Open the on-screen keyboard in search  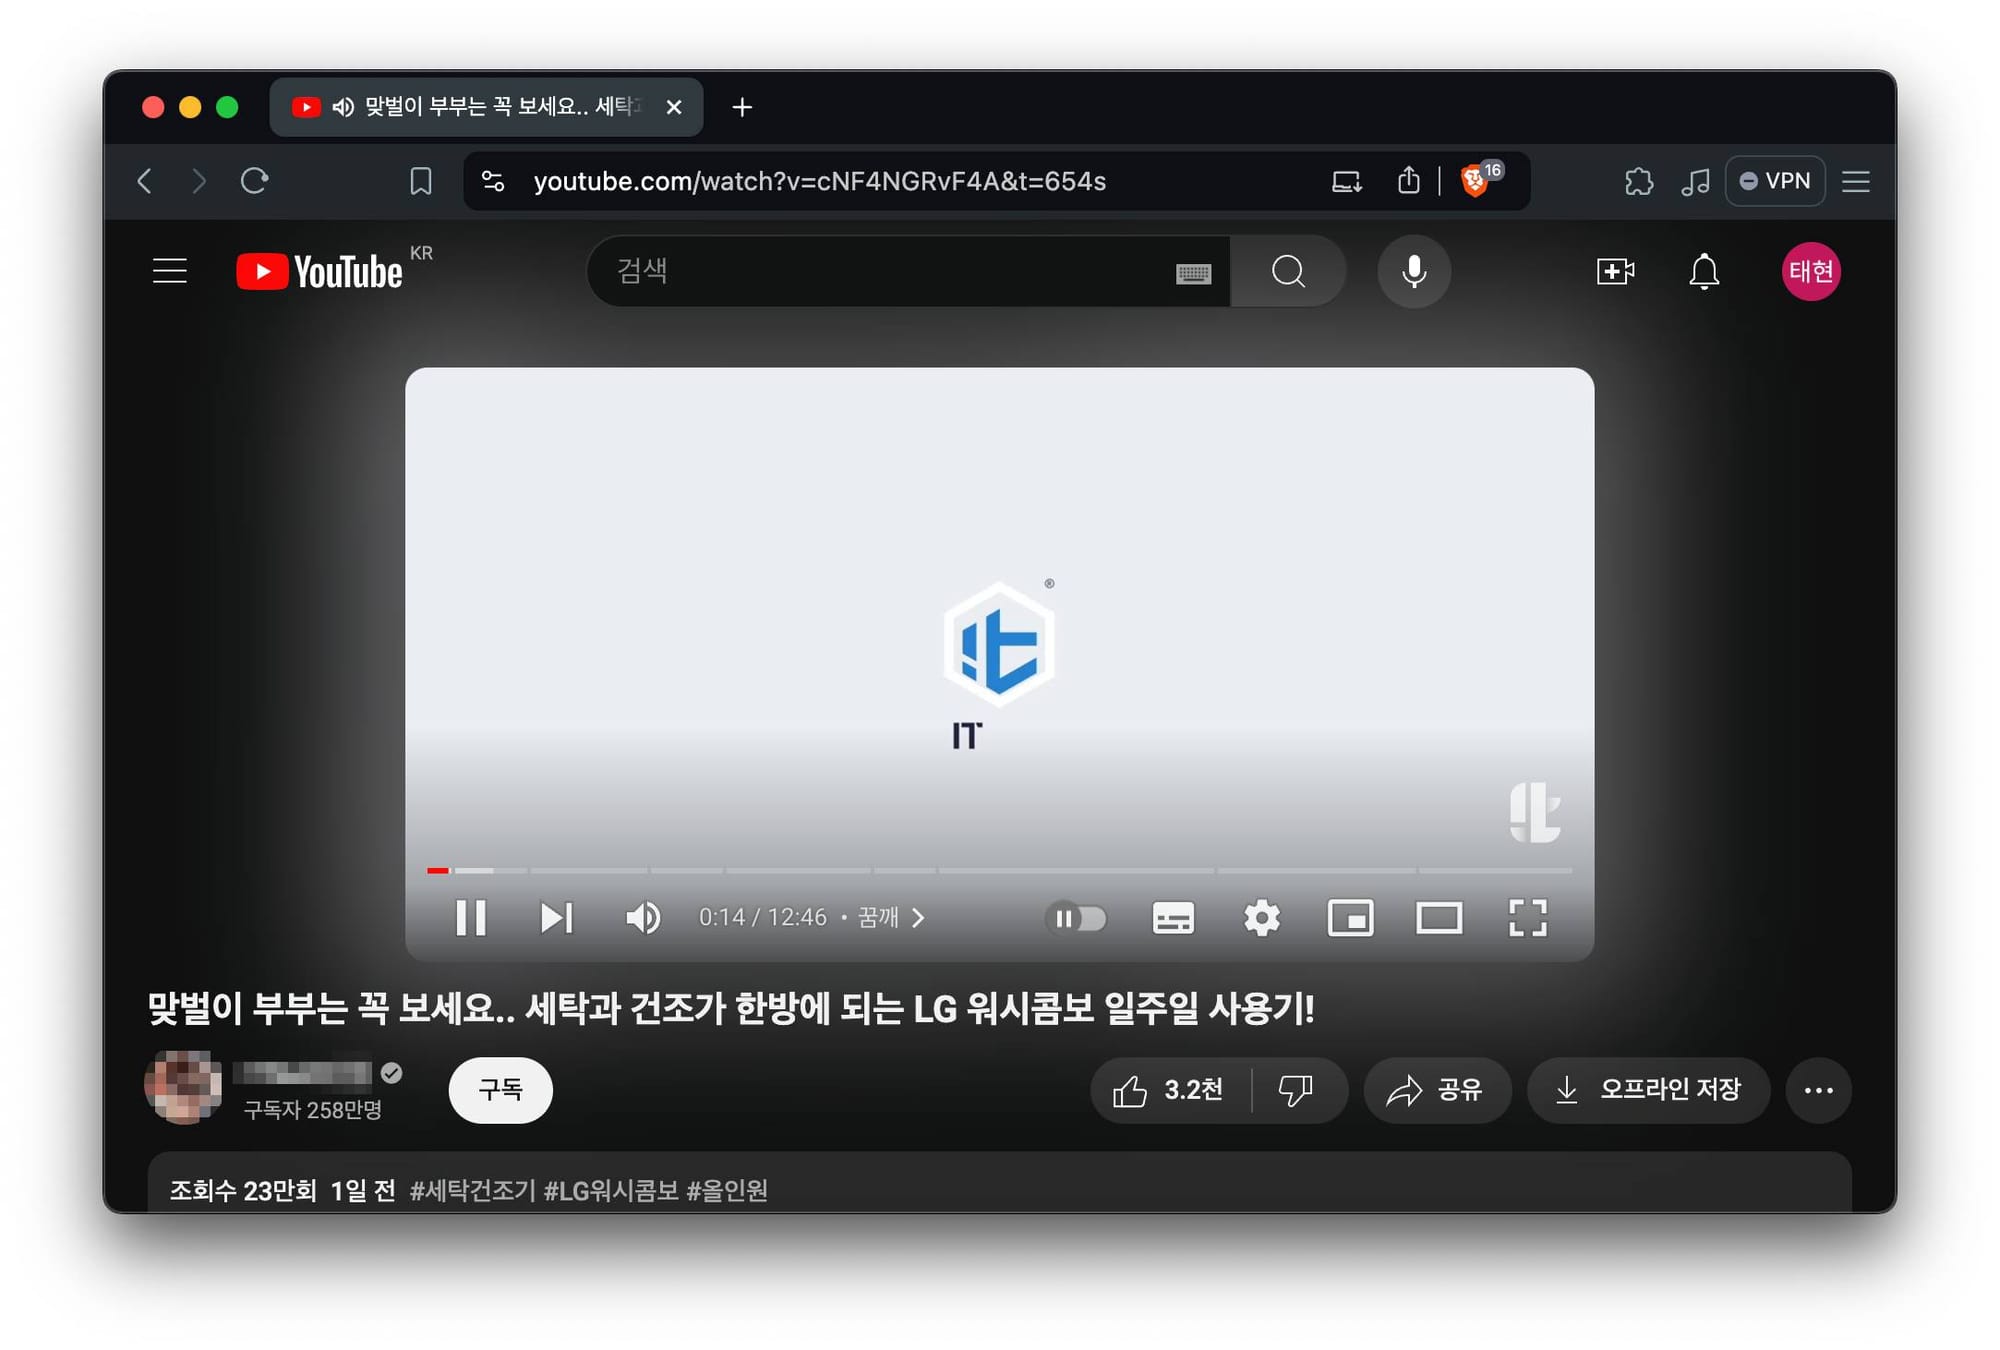click(x=1193, y=273)
